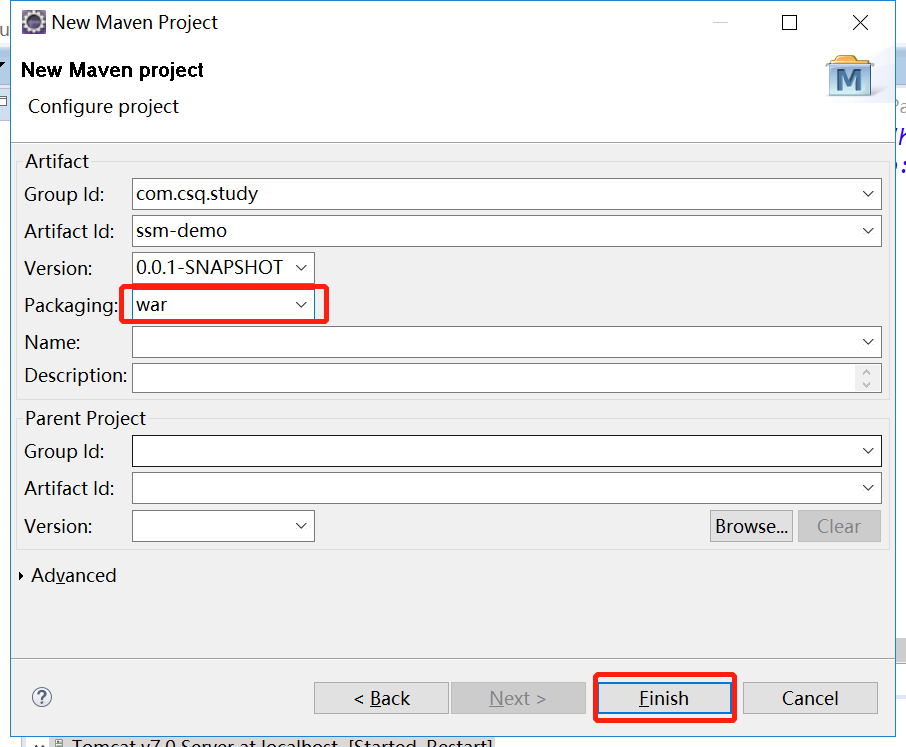Image resolution: width=906 pixels, height=747 pixels.
Task: Open the help question mark icon
Action: [x=42, y=697]
